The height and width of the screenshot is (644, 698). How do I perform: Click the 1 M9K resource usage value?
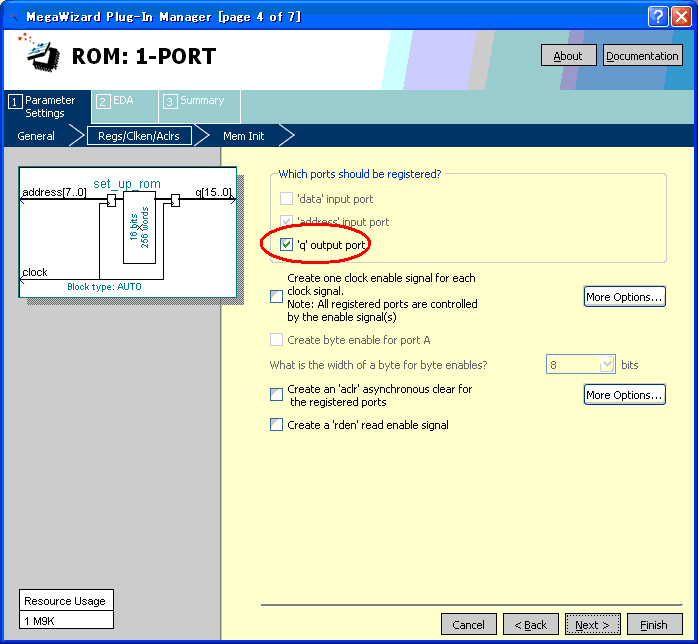click(66, 620)
